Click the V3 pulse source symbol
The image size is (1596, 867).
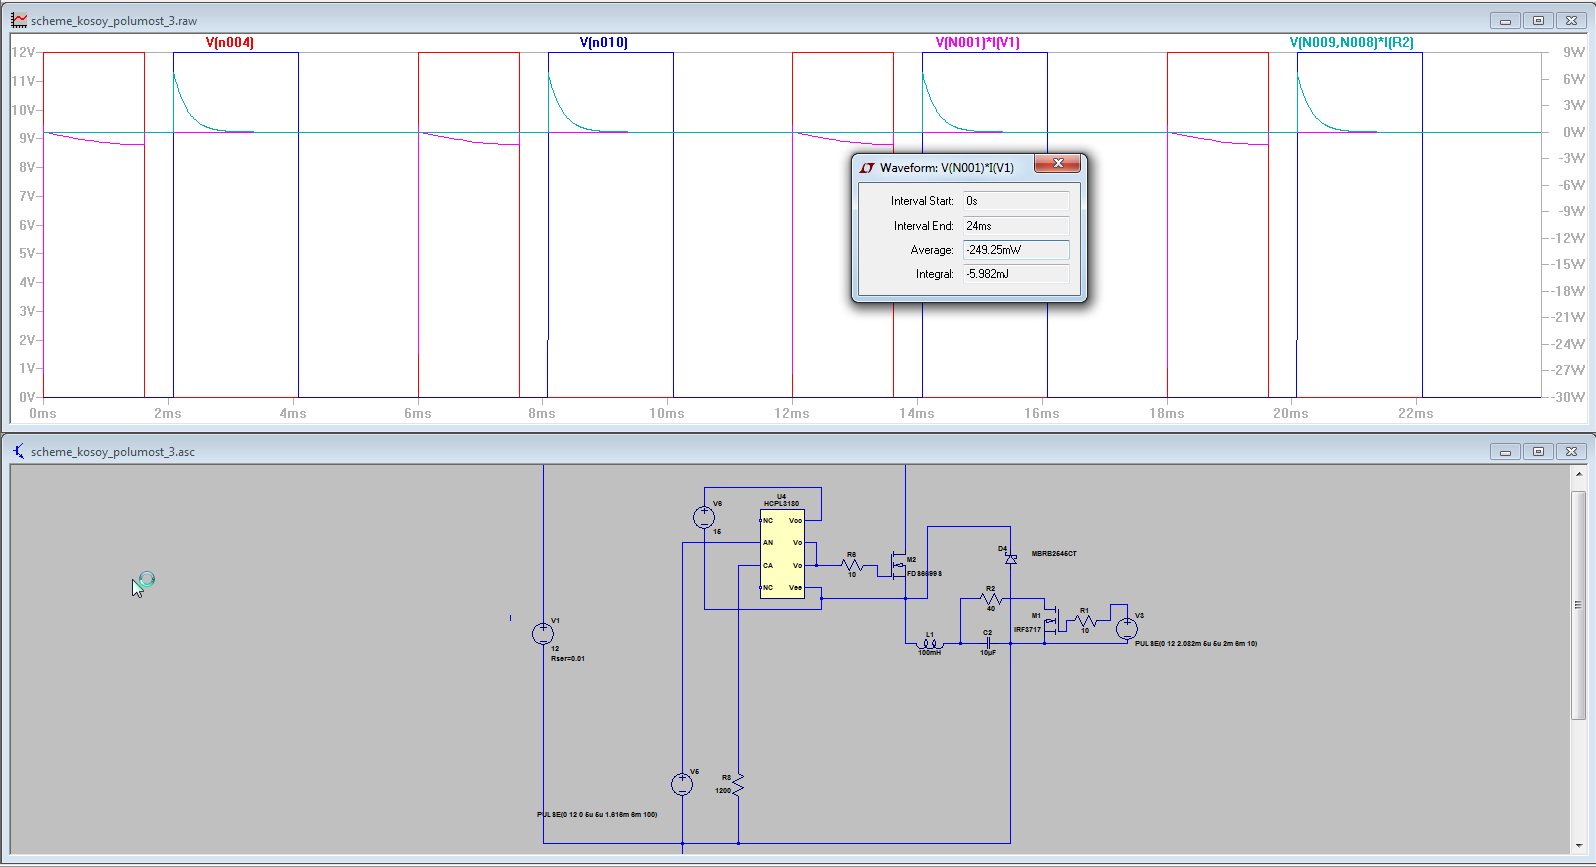1126,629
